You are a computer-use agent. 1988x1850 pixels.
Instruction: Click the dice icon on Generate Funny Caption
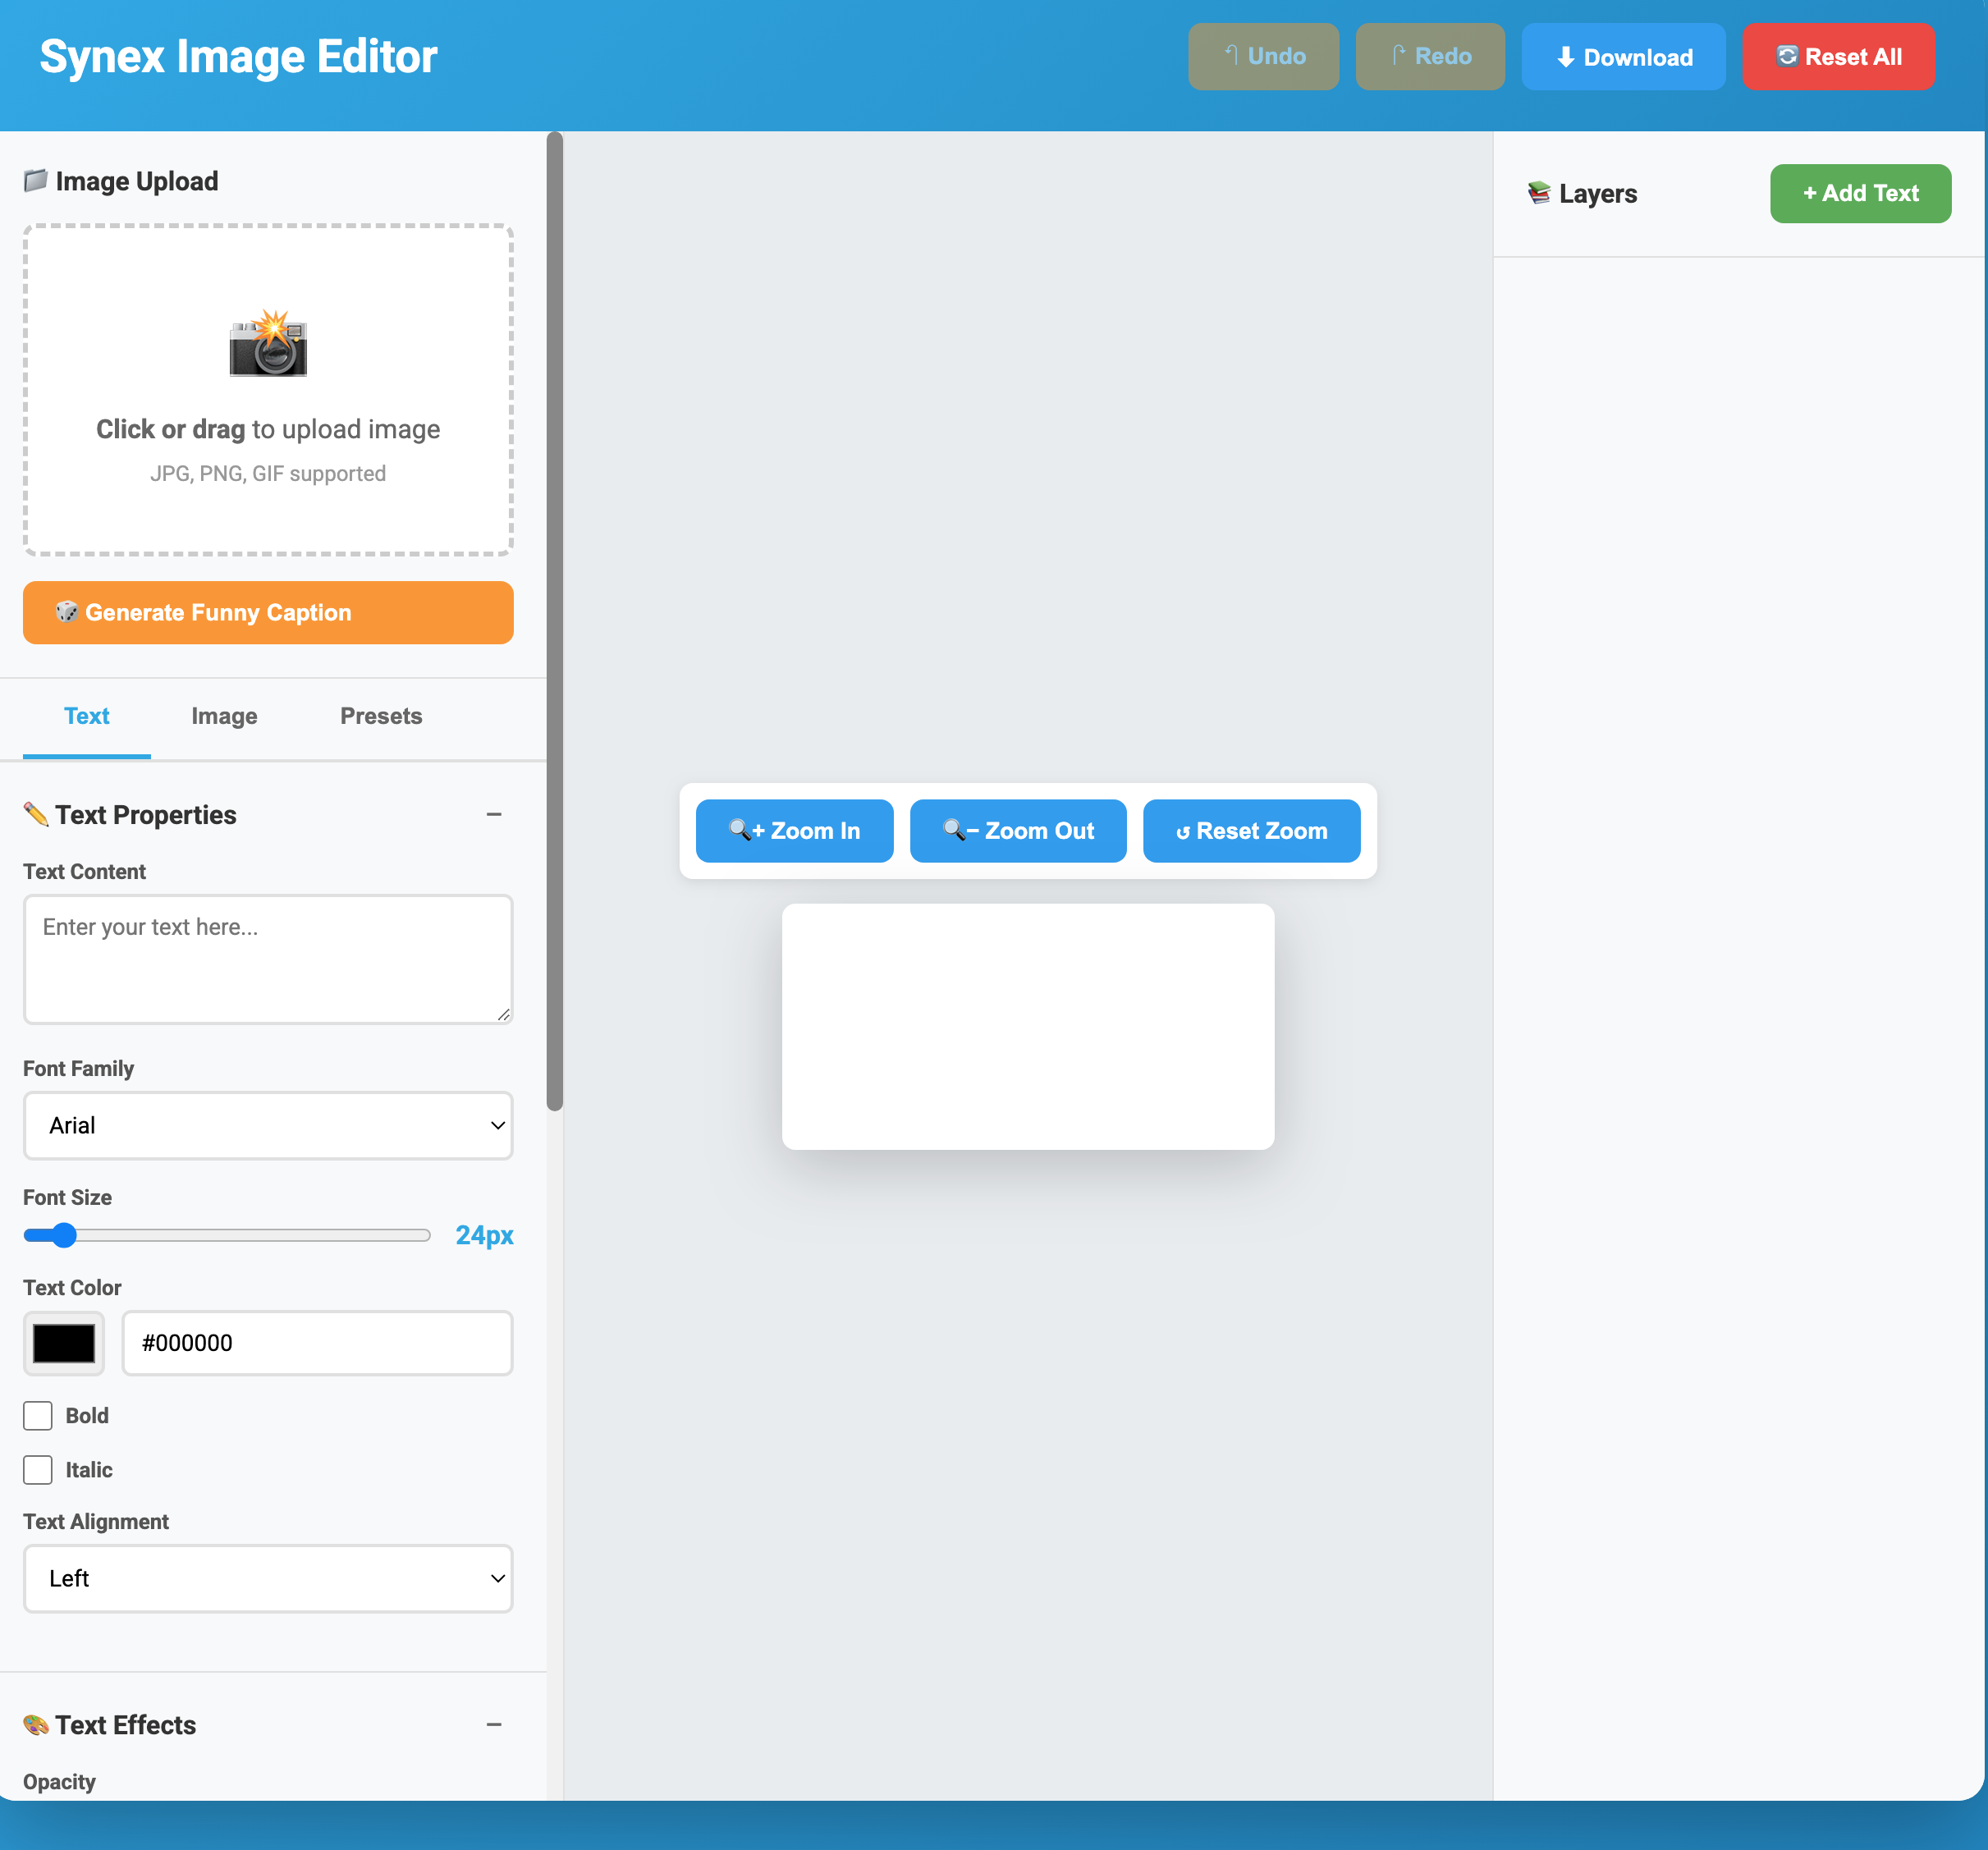[x=68, y=612]
